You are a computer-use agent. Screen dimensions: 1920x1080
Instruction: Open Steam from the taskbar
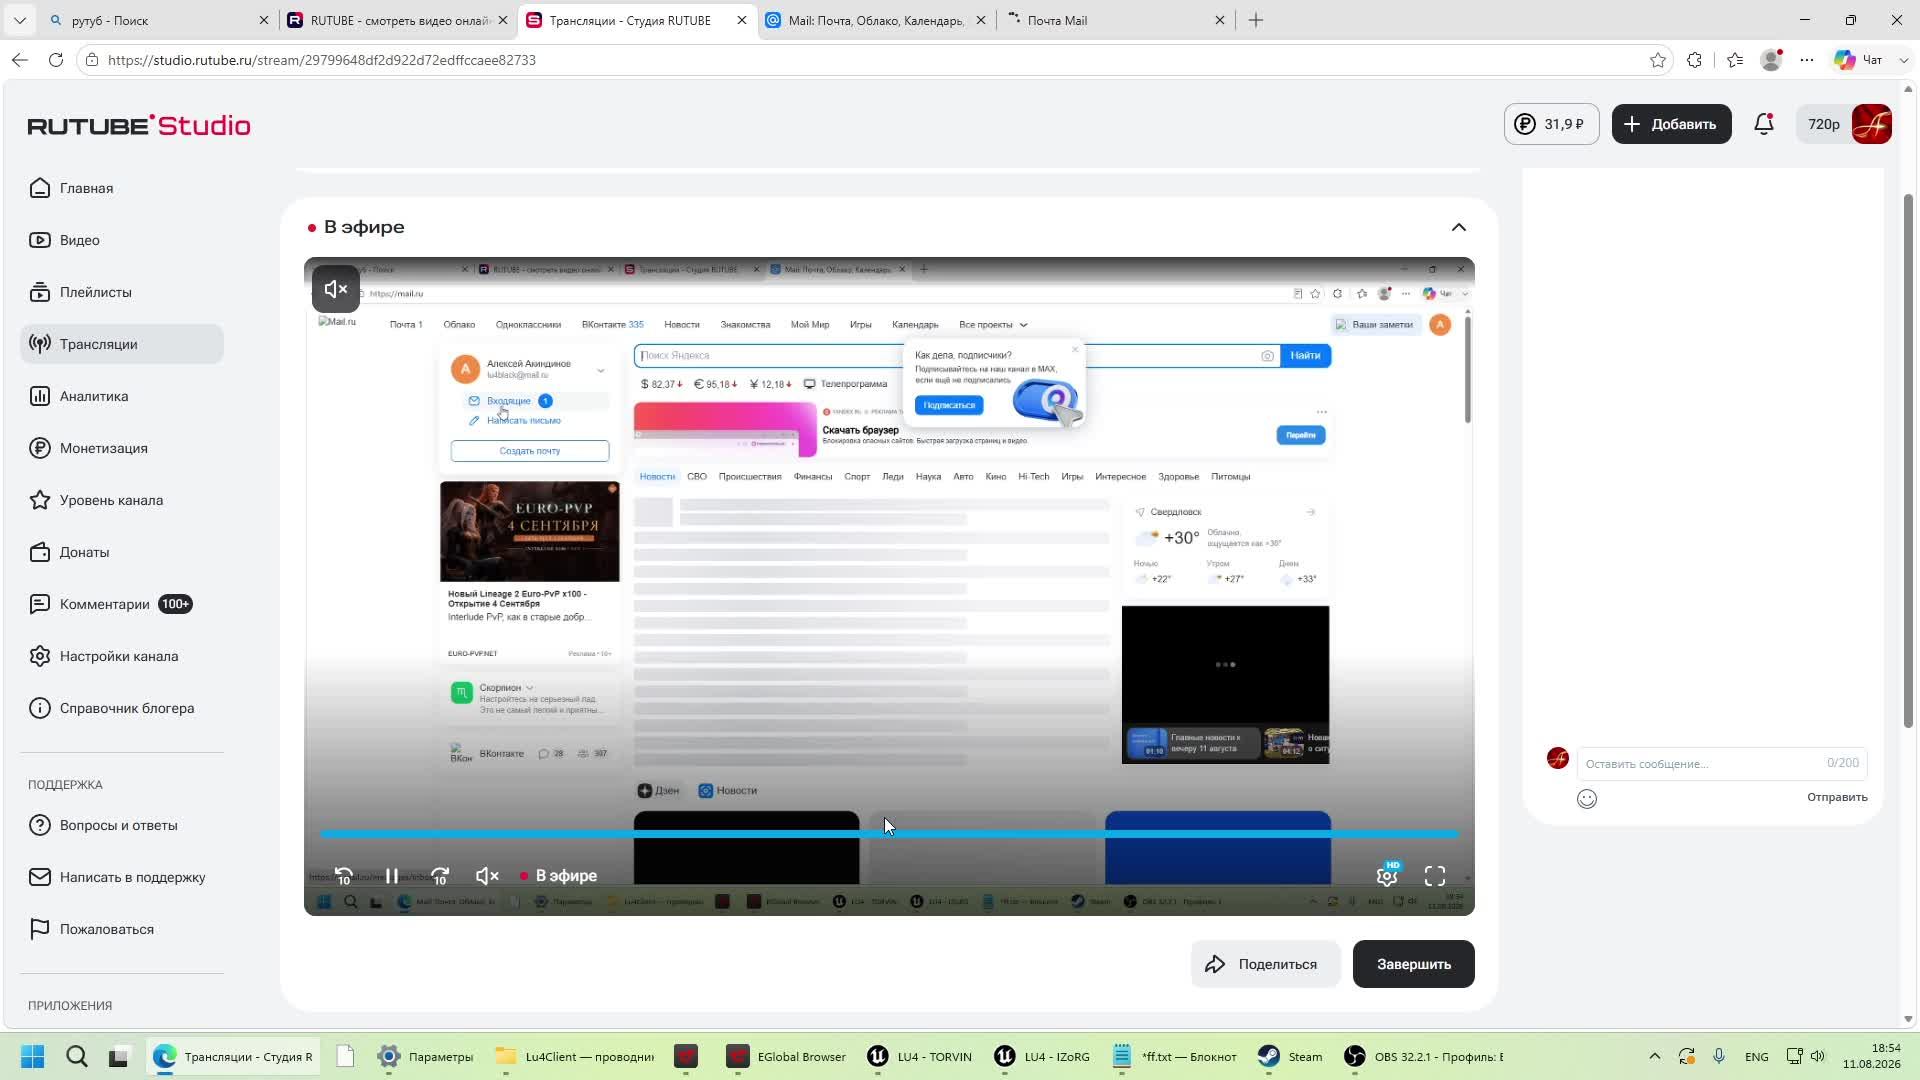click(1290, 1057)
